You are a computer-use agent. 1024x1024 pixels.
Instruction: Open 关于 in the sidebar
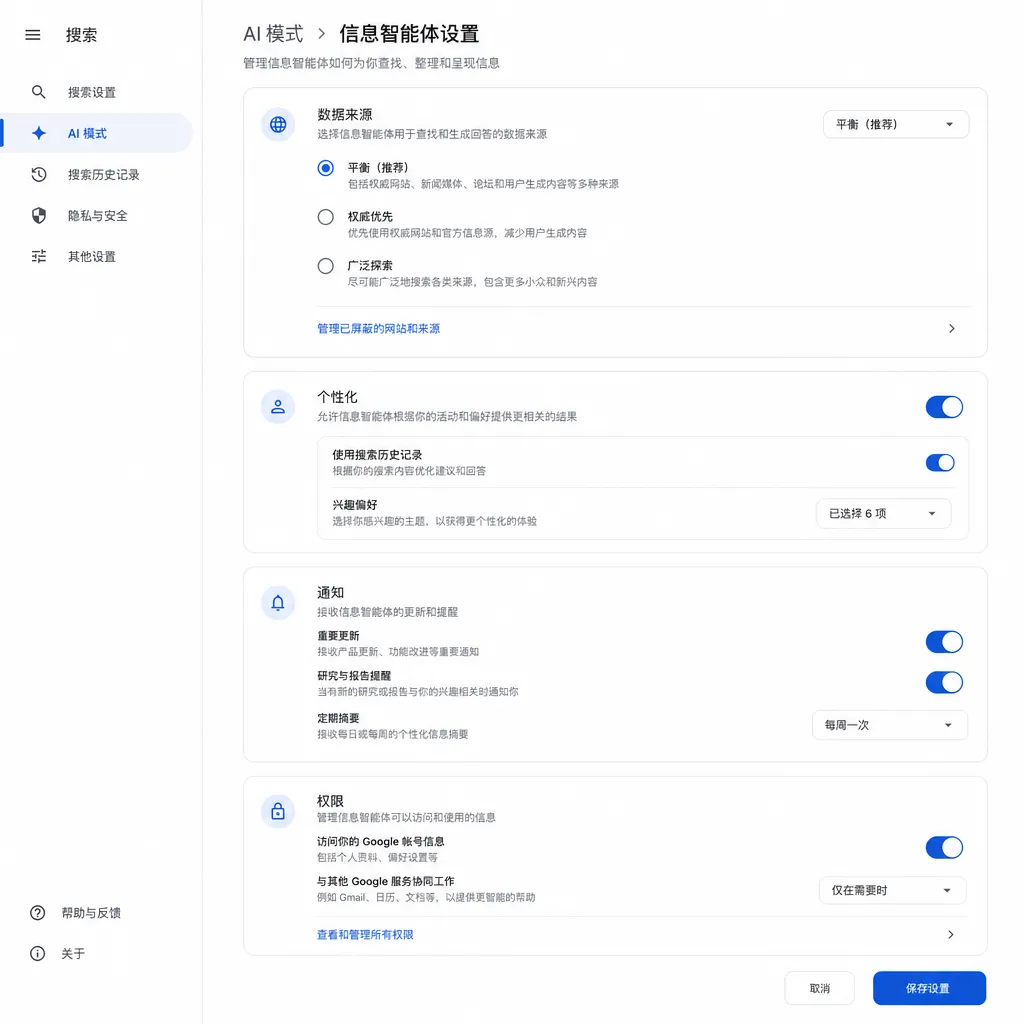tap(57, 953)
